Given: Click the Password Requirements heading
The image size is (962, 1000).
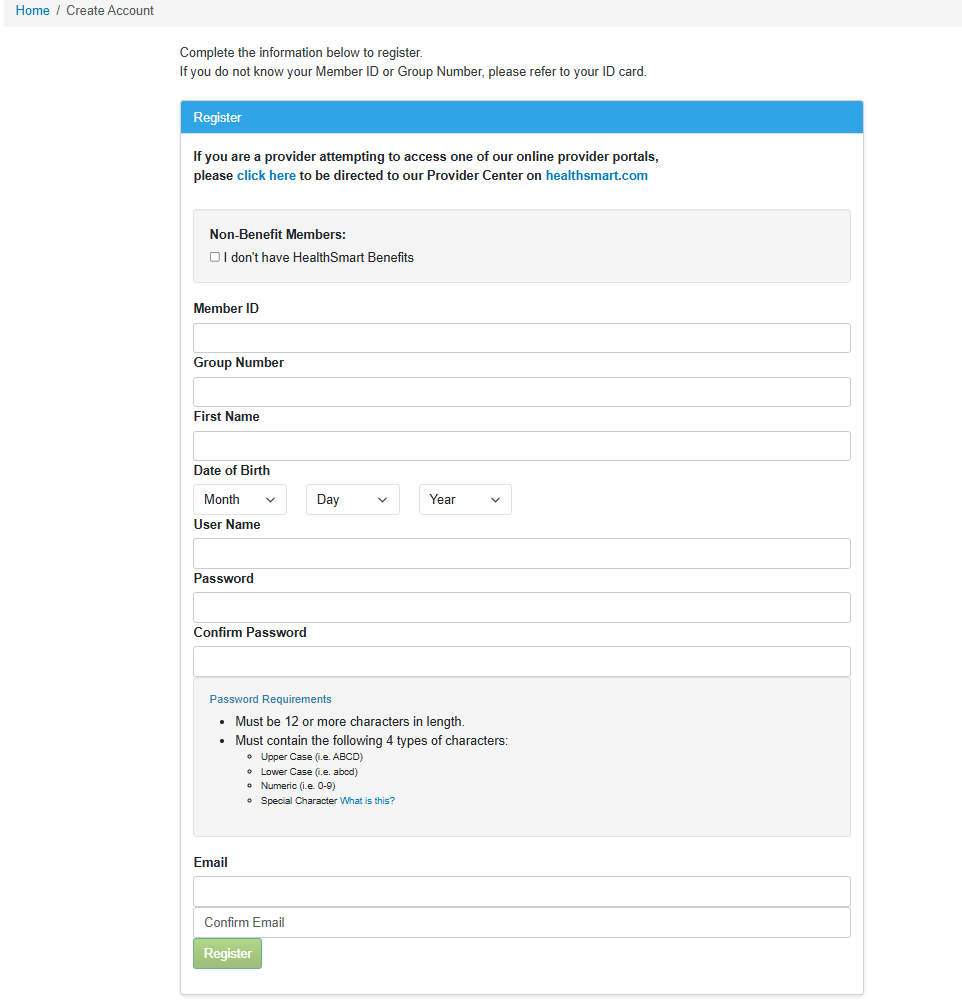Looking at the screenshot, I should (270, 700).
